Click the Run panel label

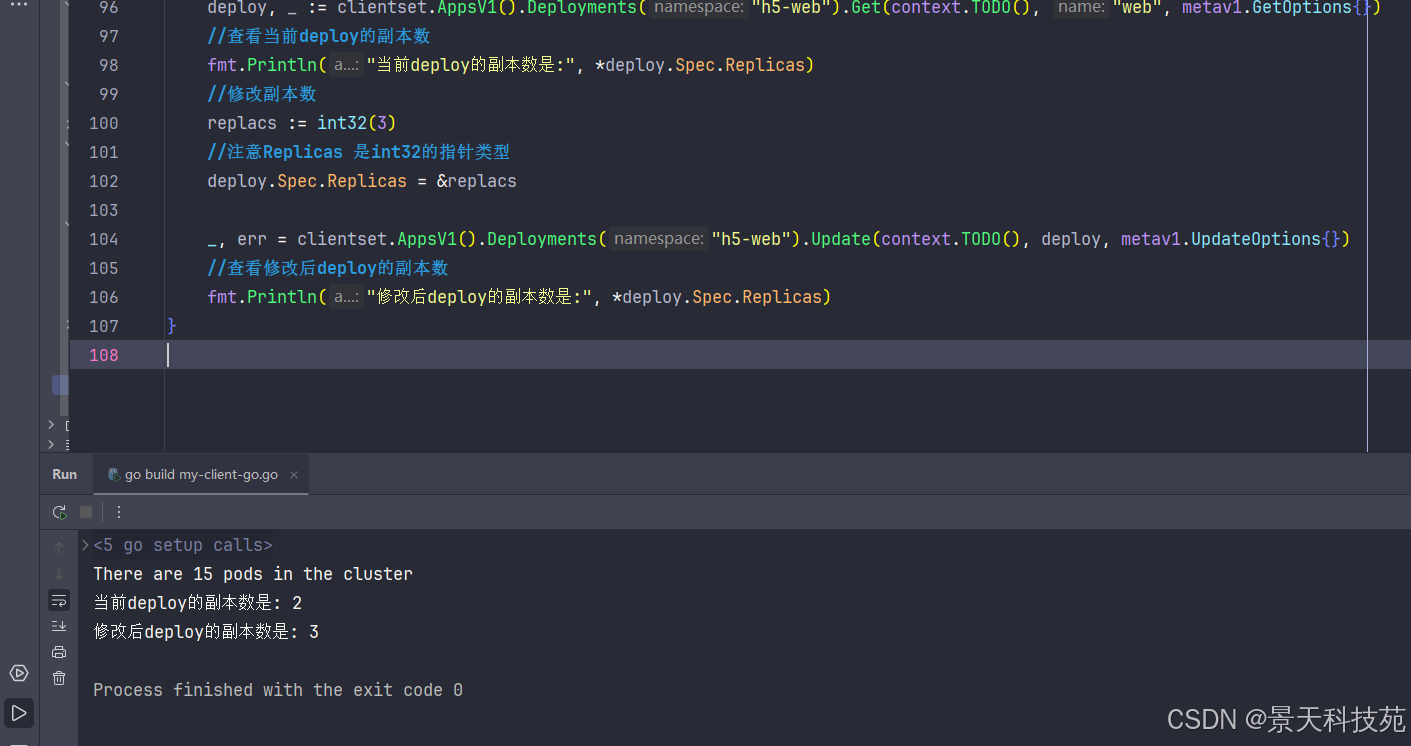pyautogui.click(x=65, y=475)
